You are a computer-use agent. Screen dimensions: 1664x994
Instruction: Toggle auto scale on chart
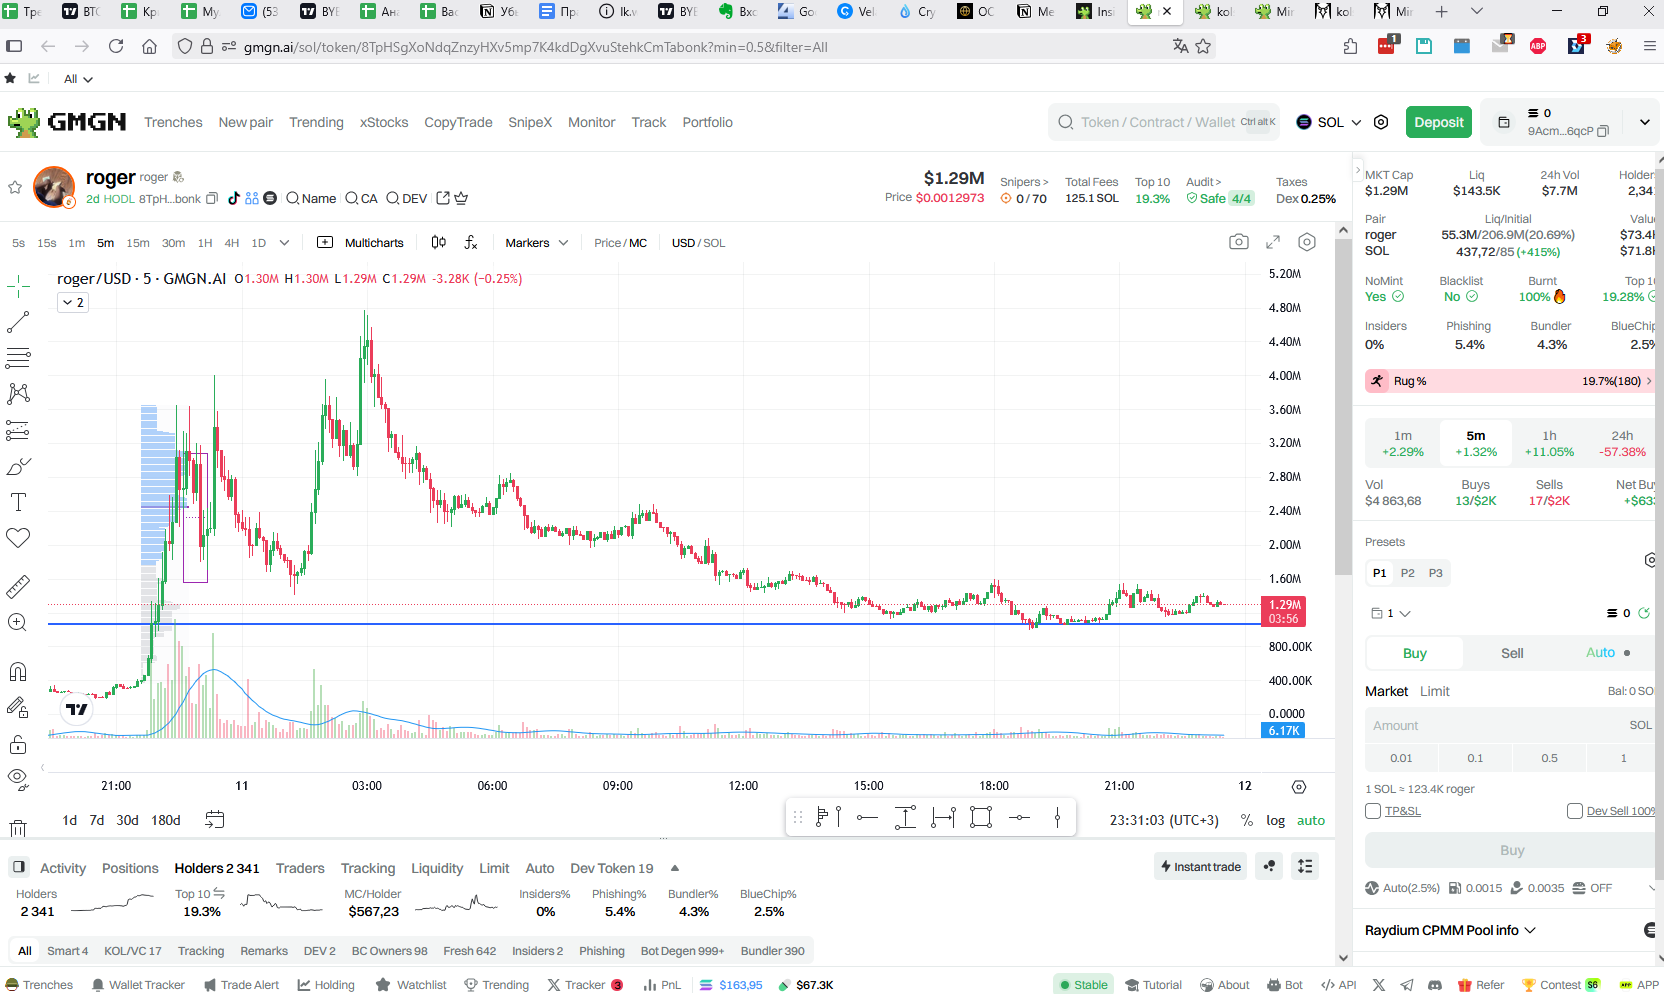1311,820
